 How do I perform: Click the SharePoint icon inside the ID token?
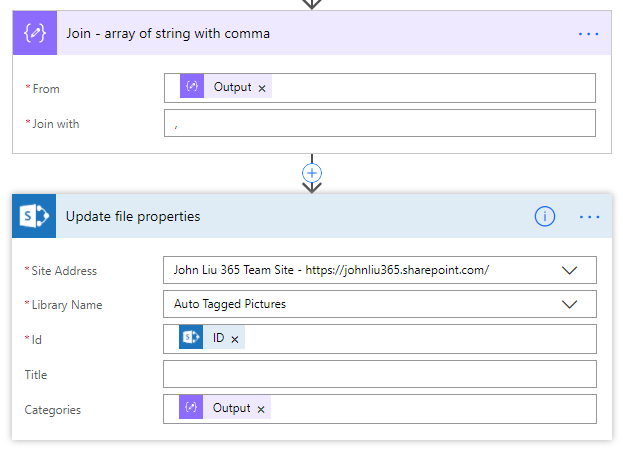(x=192, y=338)
